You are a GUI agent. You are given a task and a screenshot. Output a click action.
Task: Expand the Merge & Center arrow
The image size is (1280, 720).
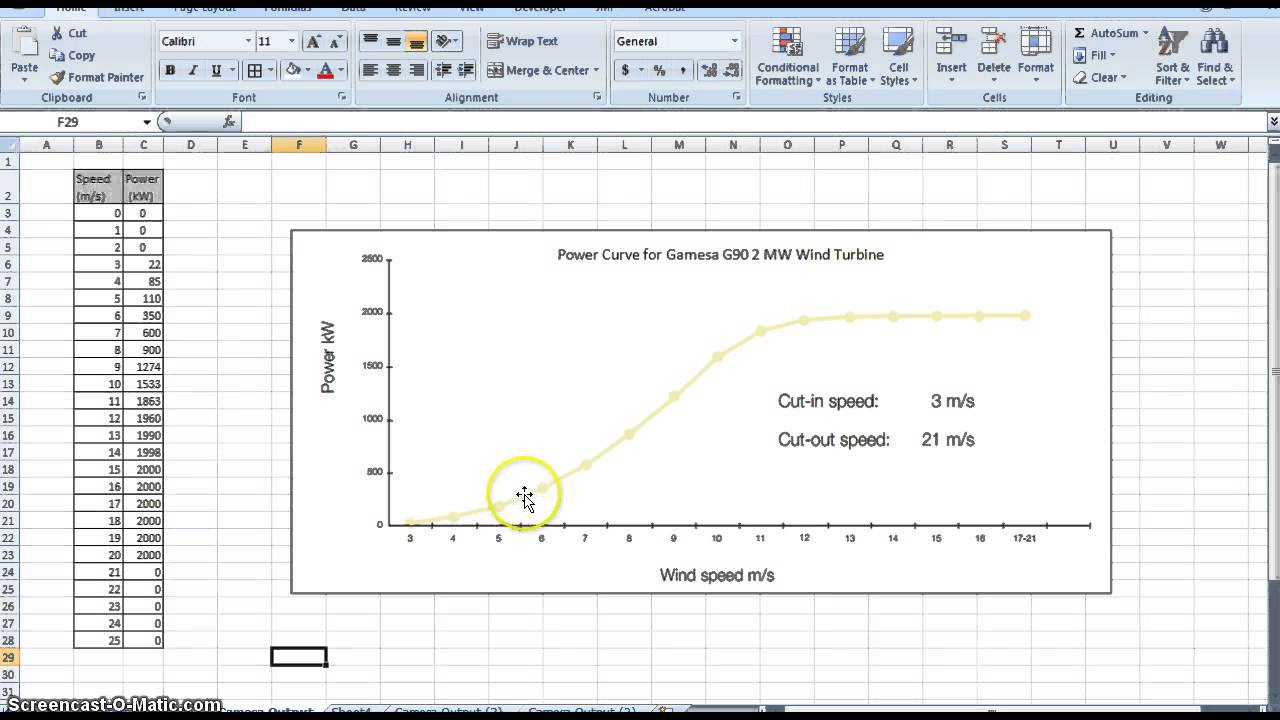(x=596, y=70)
